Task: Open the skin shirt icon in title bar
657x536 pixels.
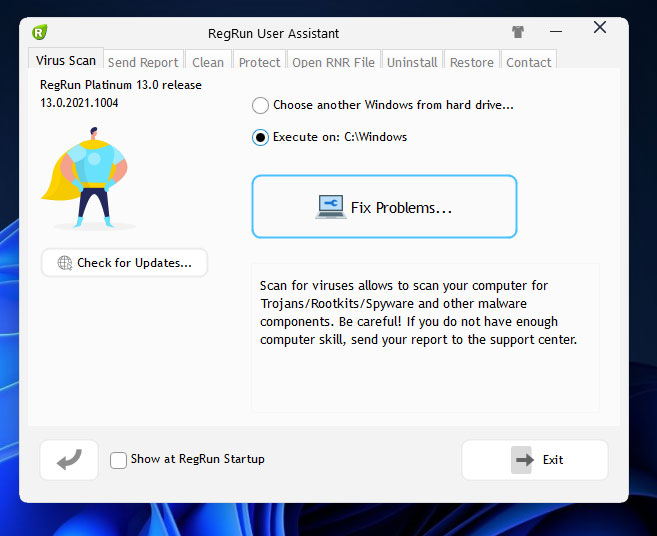Action: tap(518, 32)
